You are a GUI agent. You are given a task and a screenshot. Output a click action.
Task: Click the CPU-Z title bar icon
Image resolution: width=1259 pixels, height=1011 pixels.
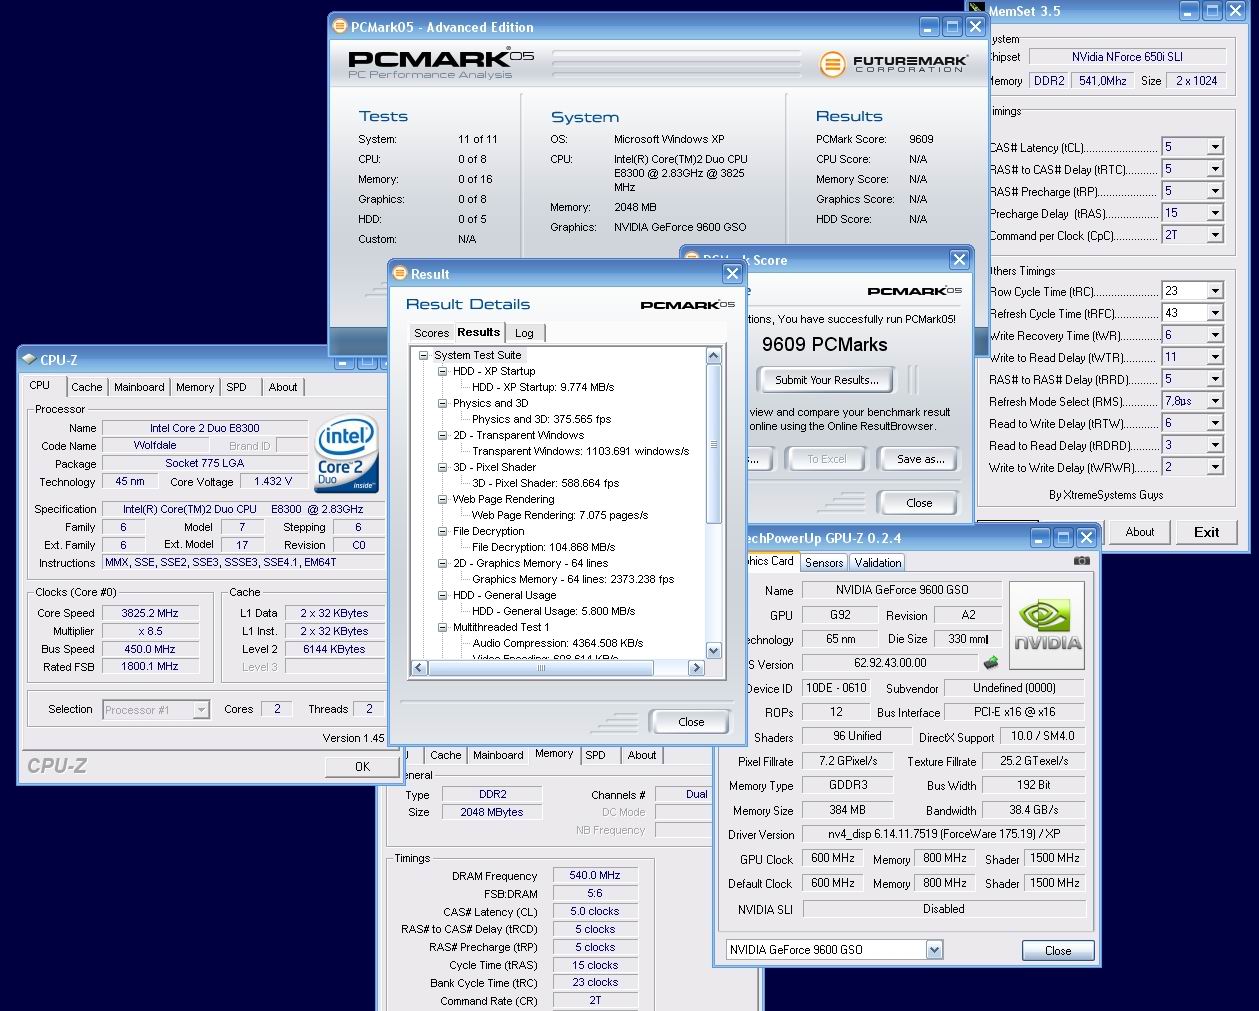coord(29,360)
